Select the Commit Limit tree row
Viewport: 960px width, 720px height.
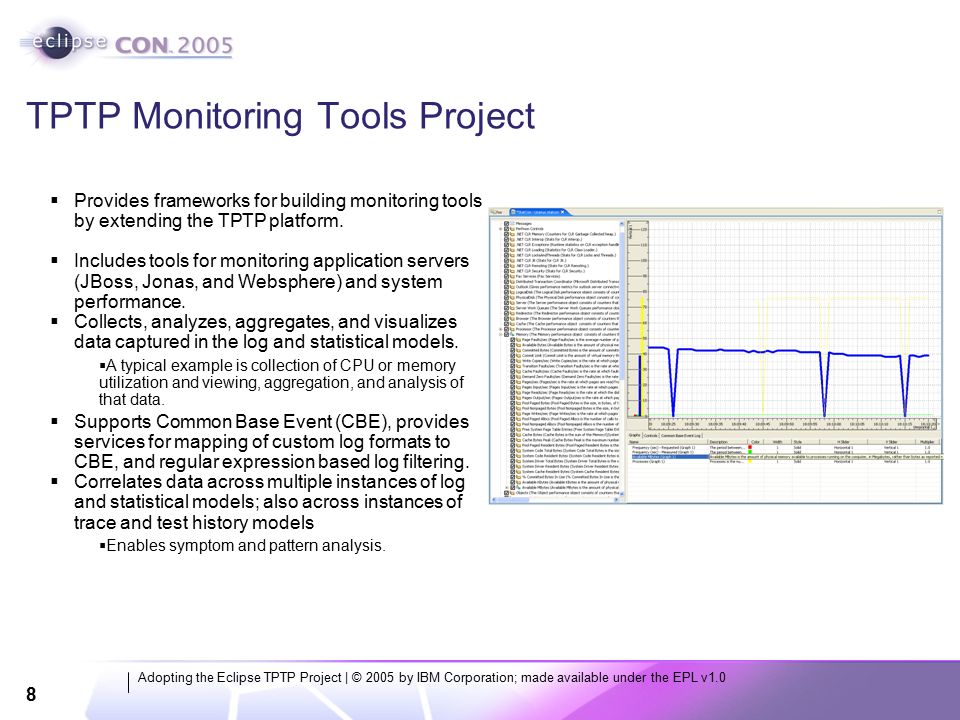571,356
